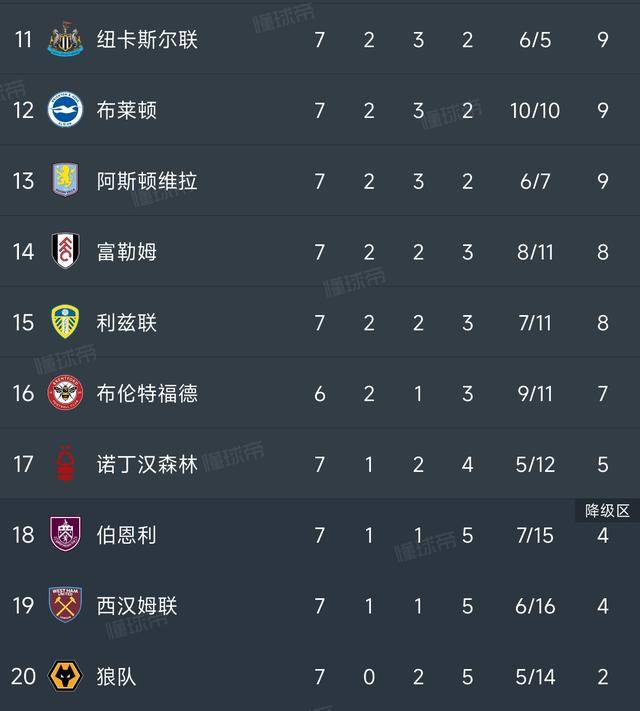This screenshot has width=640, height=711.
Task: Click the Brighton club crest
Action: (x=66, y=110)
